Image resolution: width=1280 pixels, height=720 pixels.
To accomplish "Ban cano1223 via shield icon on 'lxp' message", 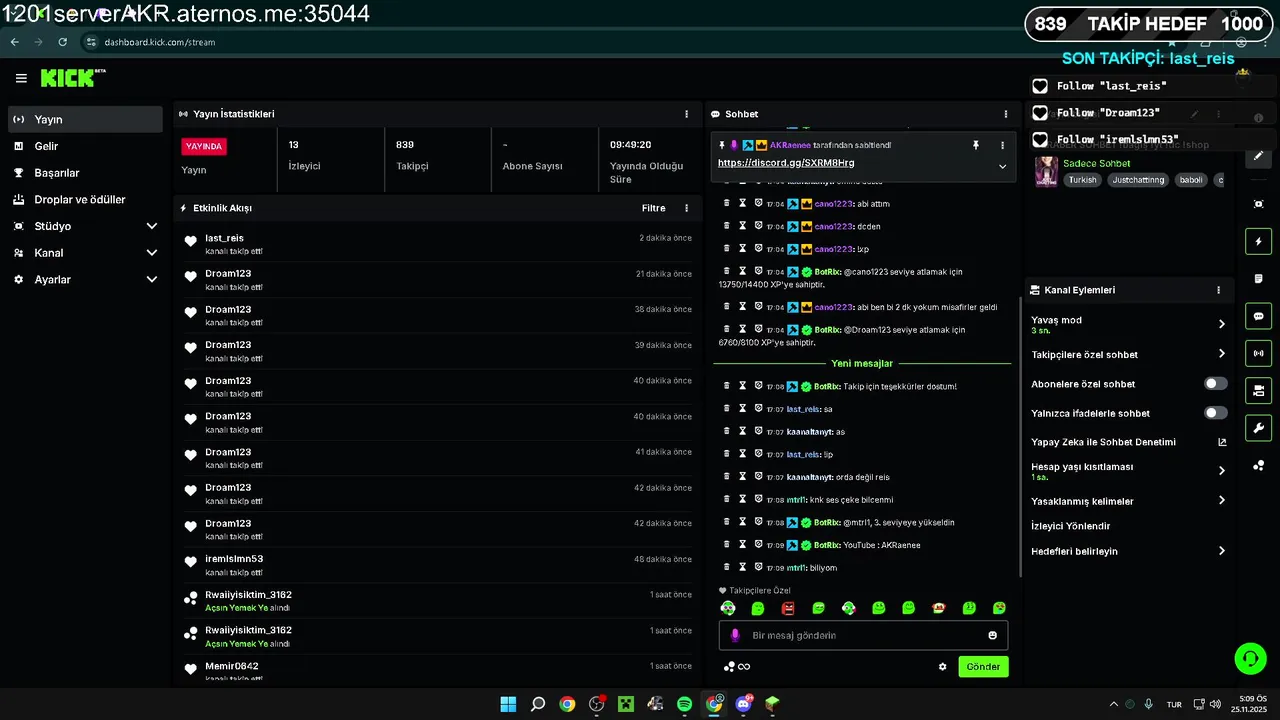I will click(x=758, y=248).
